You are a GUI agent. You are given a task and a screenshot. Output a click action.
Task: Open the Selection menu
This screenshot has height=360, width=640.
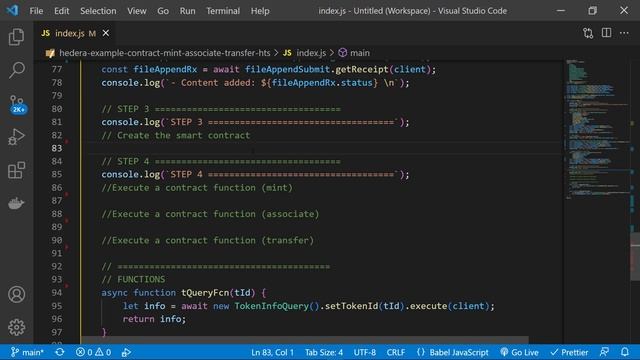tap(98, 11)
